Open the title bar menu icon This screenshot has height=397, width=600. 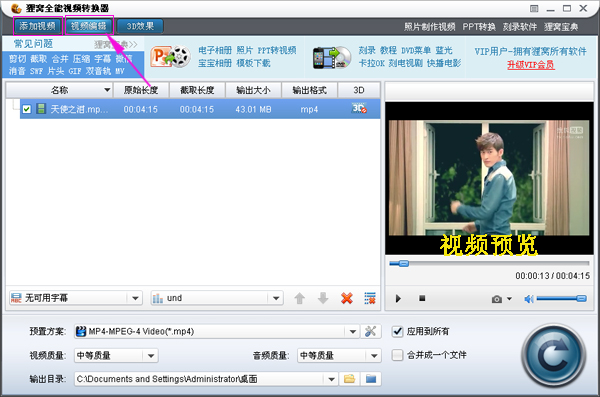click(534, 8)
